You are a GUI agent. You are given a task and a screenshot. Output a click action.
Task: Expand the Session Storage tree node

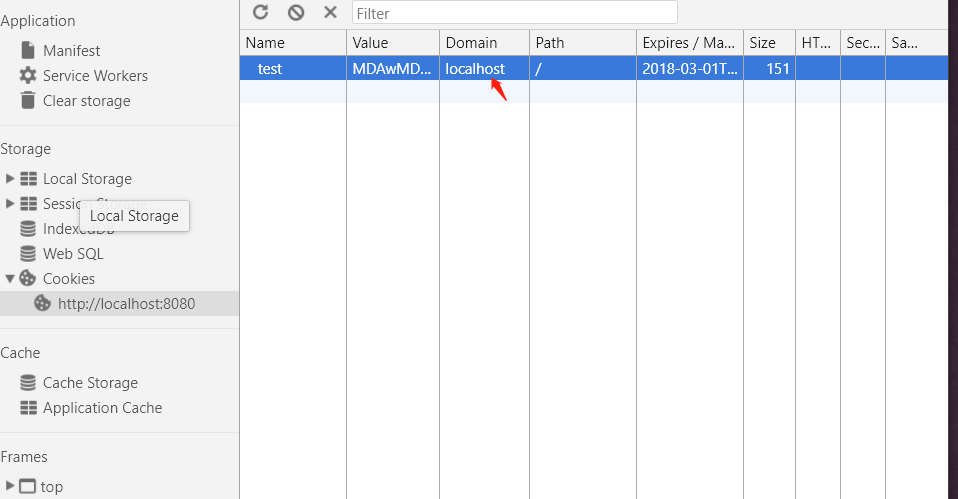[x=10, y=204]
